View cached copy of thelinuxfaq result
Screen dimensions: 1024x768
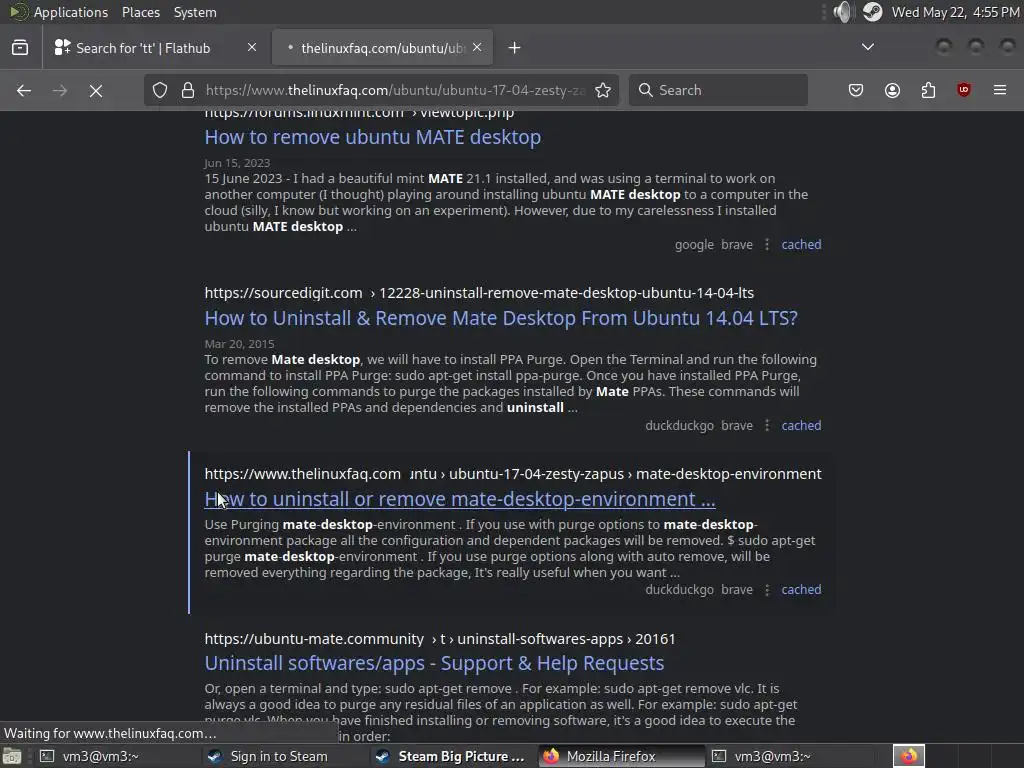coord(801,590)
